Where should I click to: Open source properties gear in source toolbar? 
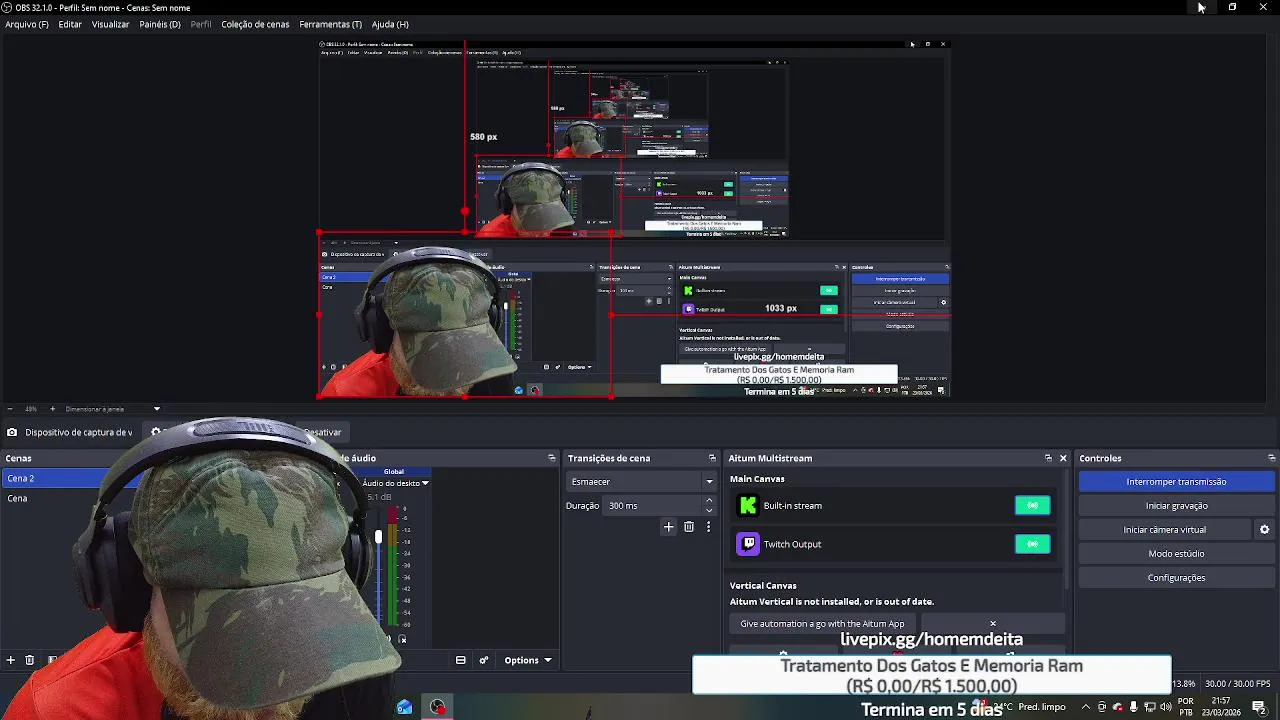[156, 432]
